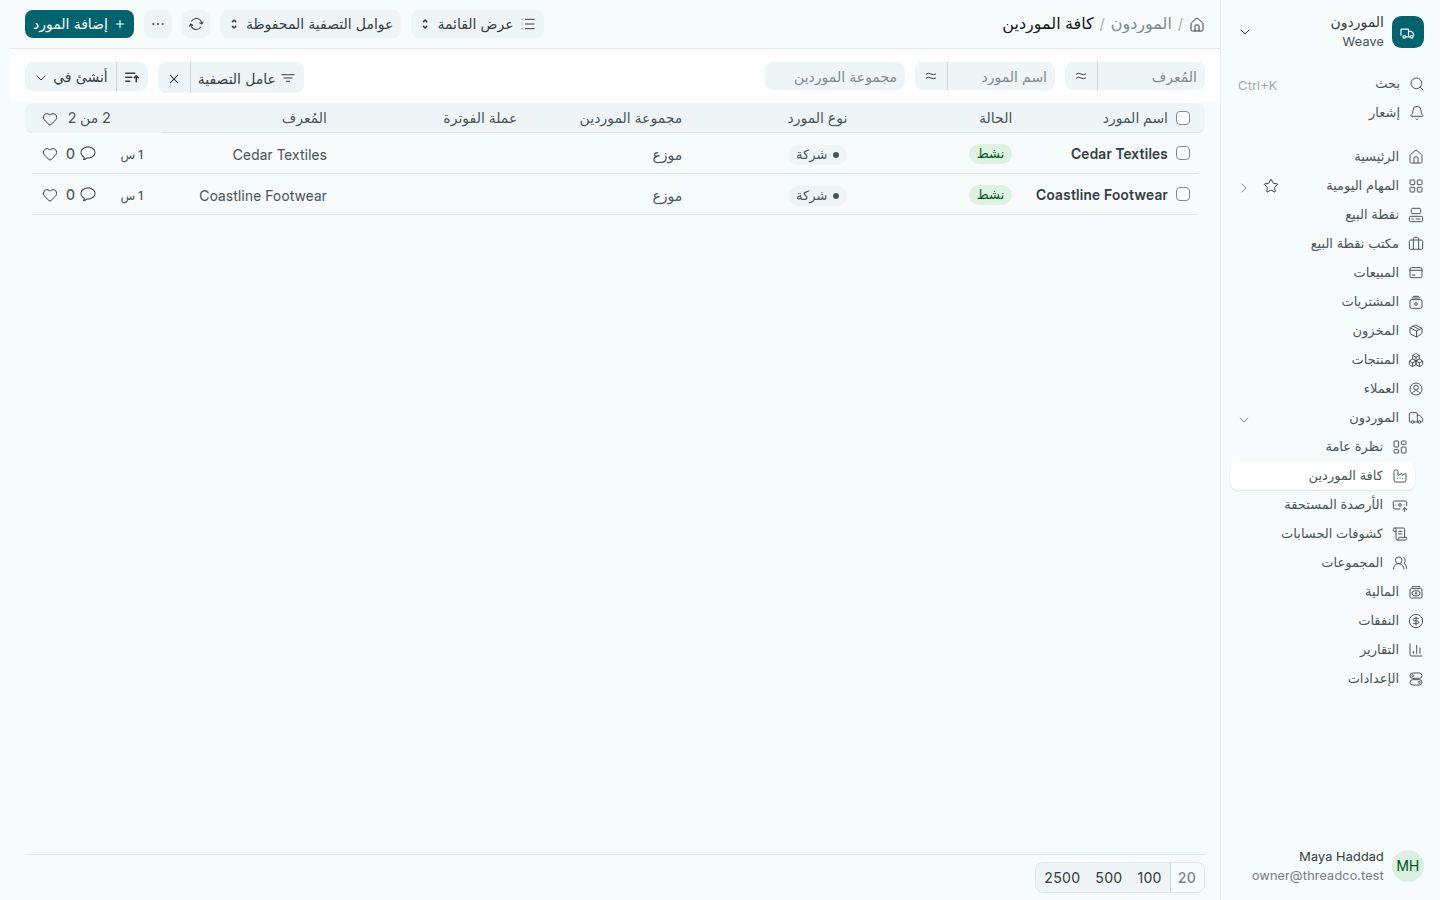Set page size to 500
The height and width of the screenshot is (900, 1440).
1108,878
